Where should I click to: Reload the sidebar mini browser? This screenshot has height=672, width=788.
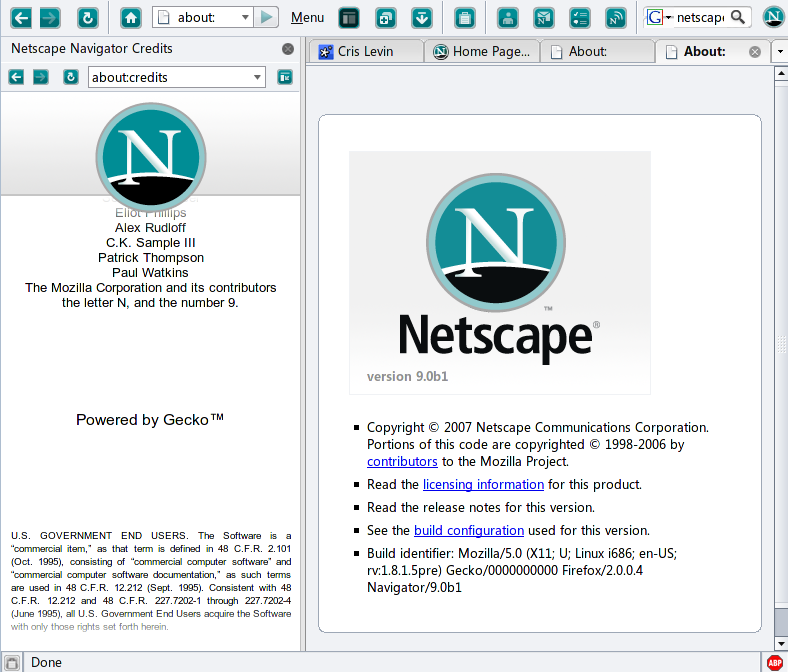point(71,77)
